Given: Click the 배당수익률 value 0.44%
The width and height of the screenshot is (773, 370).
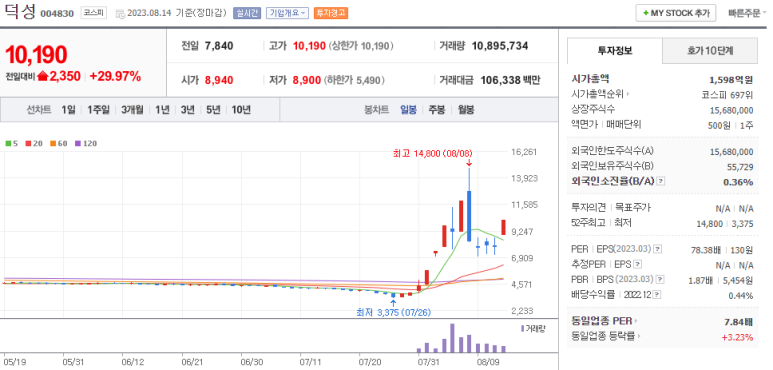Looking at the screenshot, I should (740, 296).
